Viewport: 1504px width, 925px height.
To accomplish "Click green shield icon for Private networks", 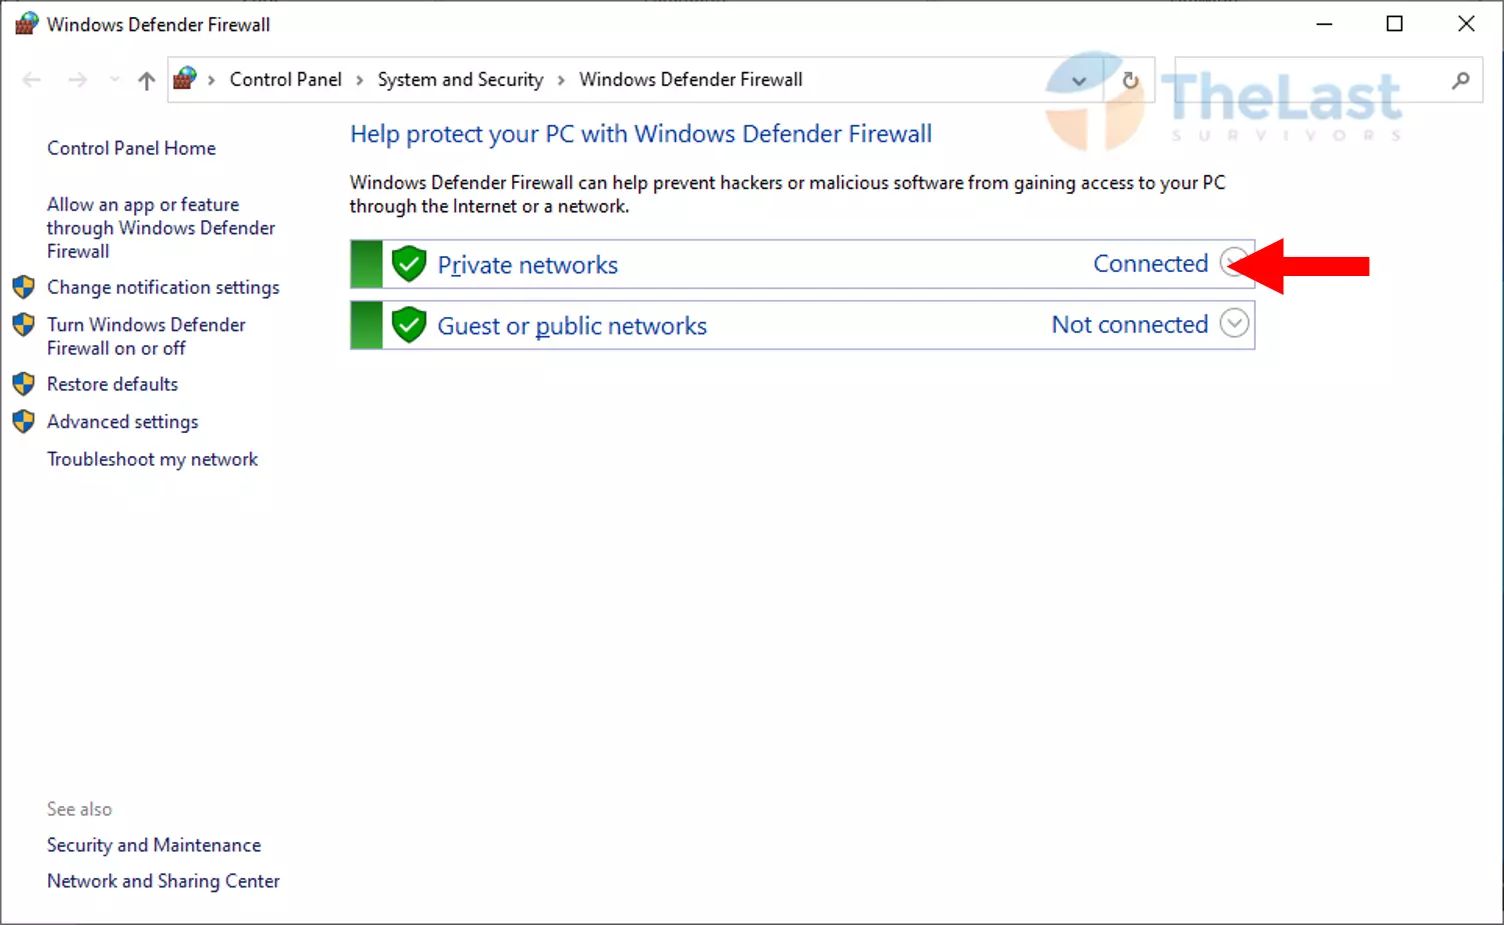I will [x=409, y=264].
